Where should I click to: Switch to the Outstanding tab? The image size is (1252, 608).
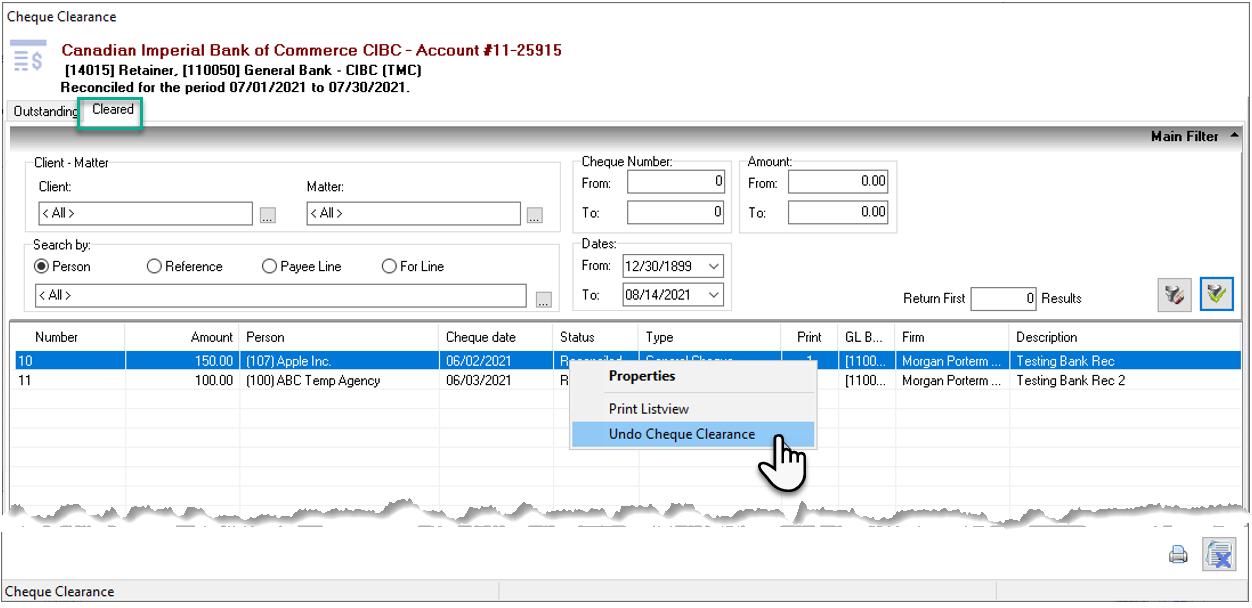coord(46,112)
